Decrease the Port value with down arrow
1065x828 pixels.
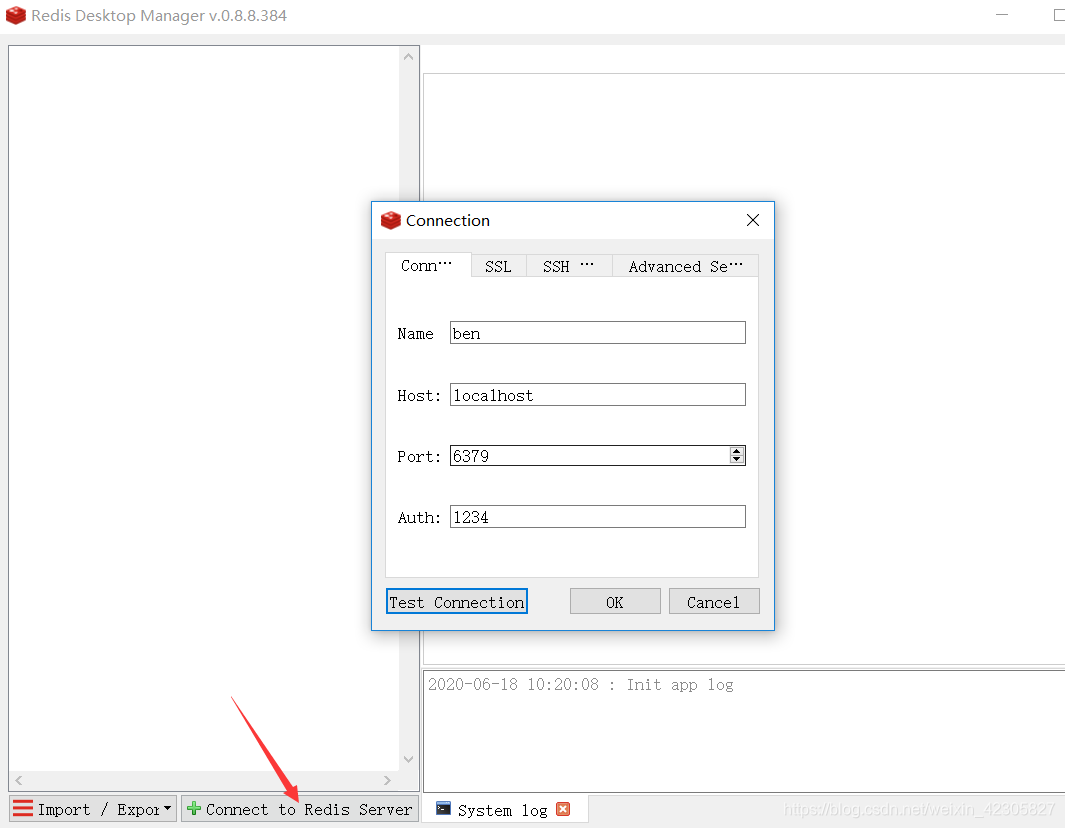point(737,460)
